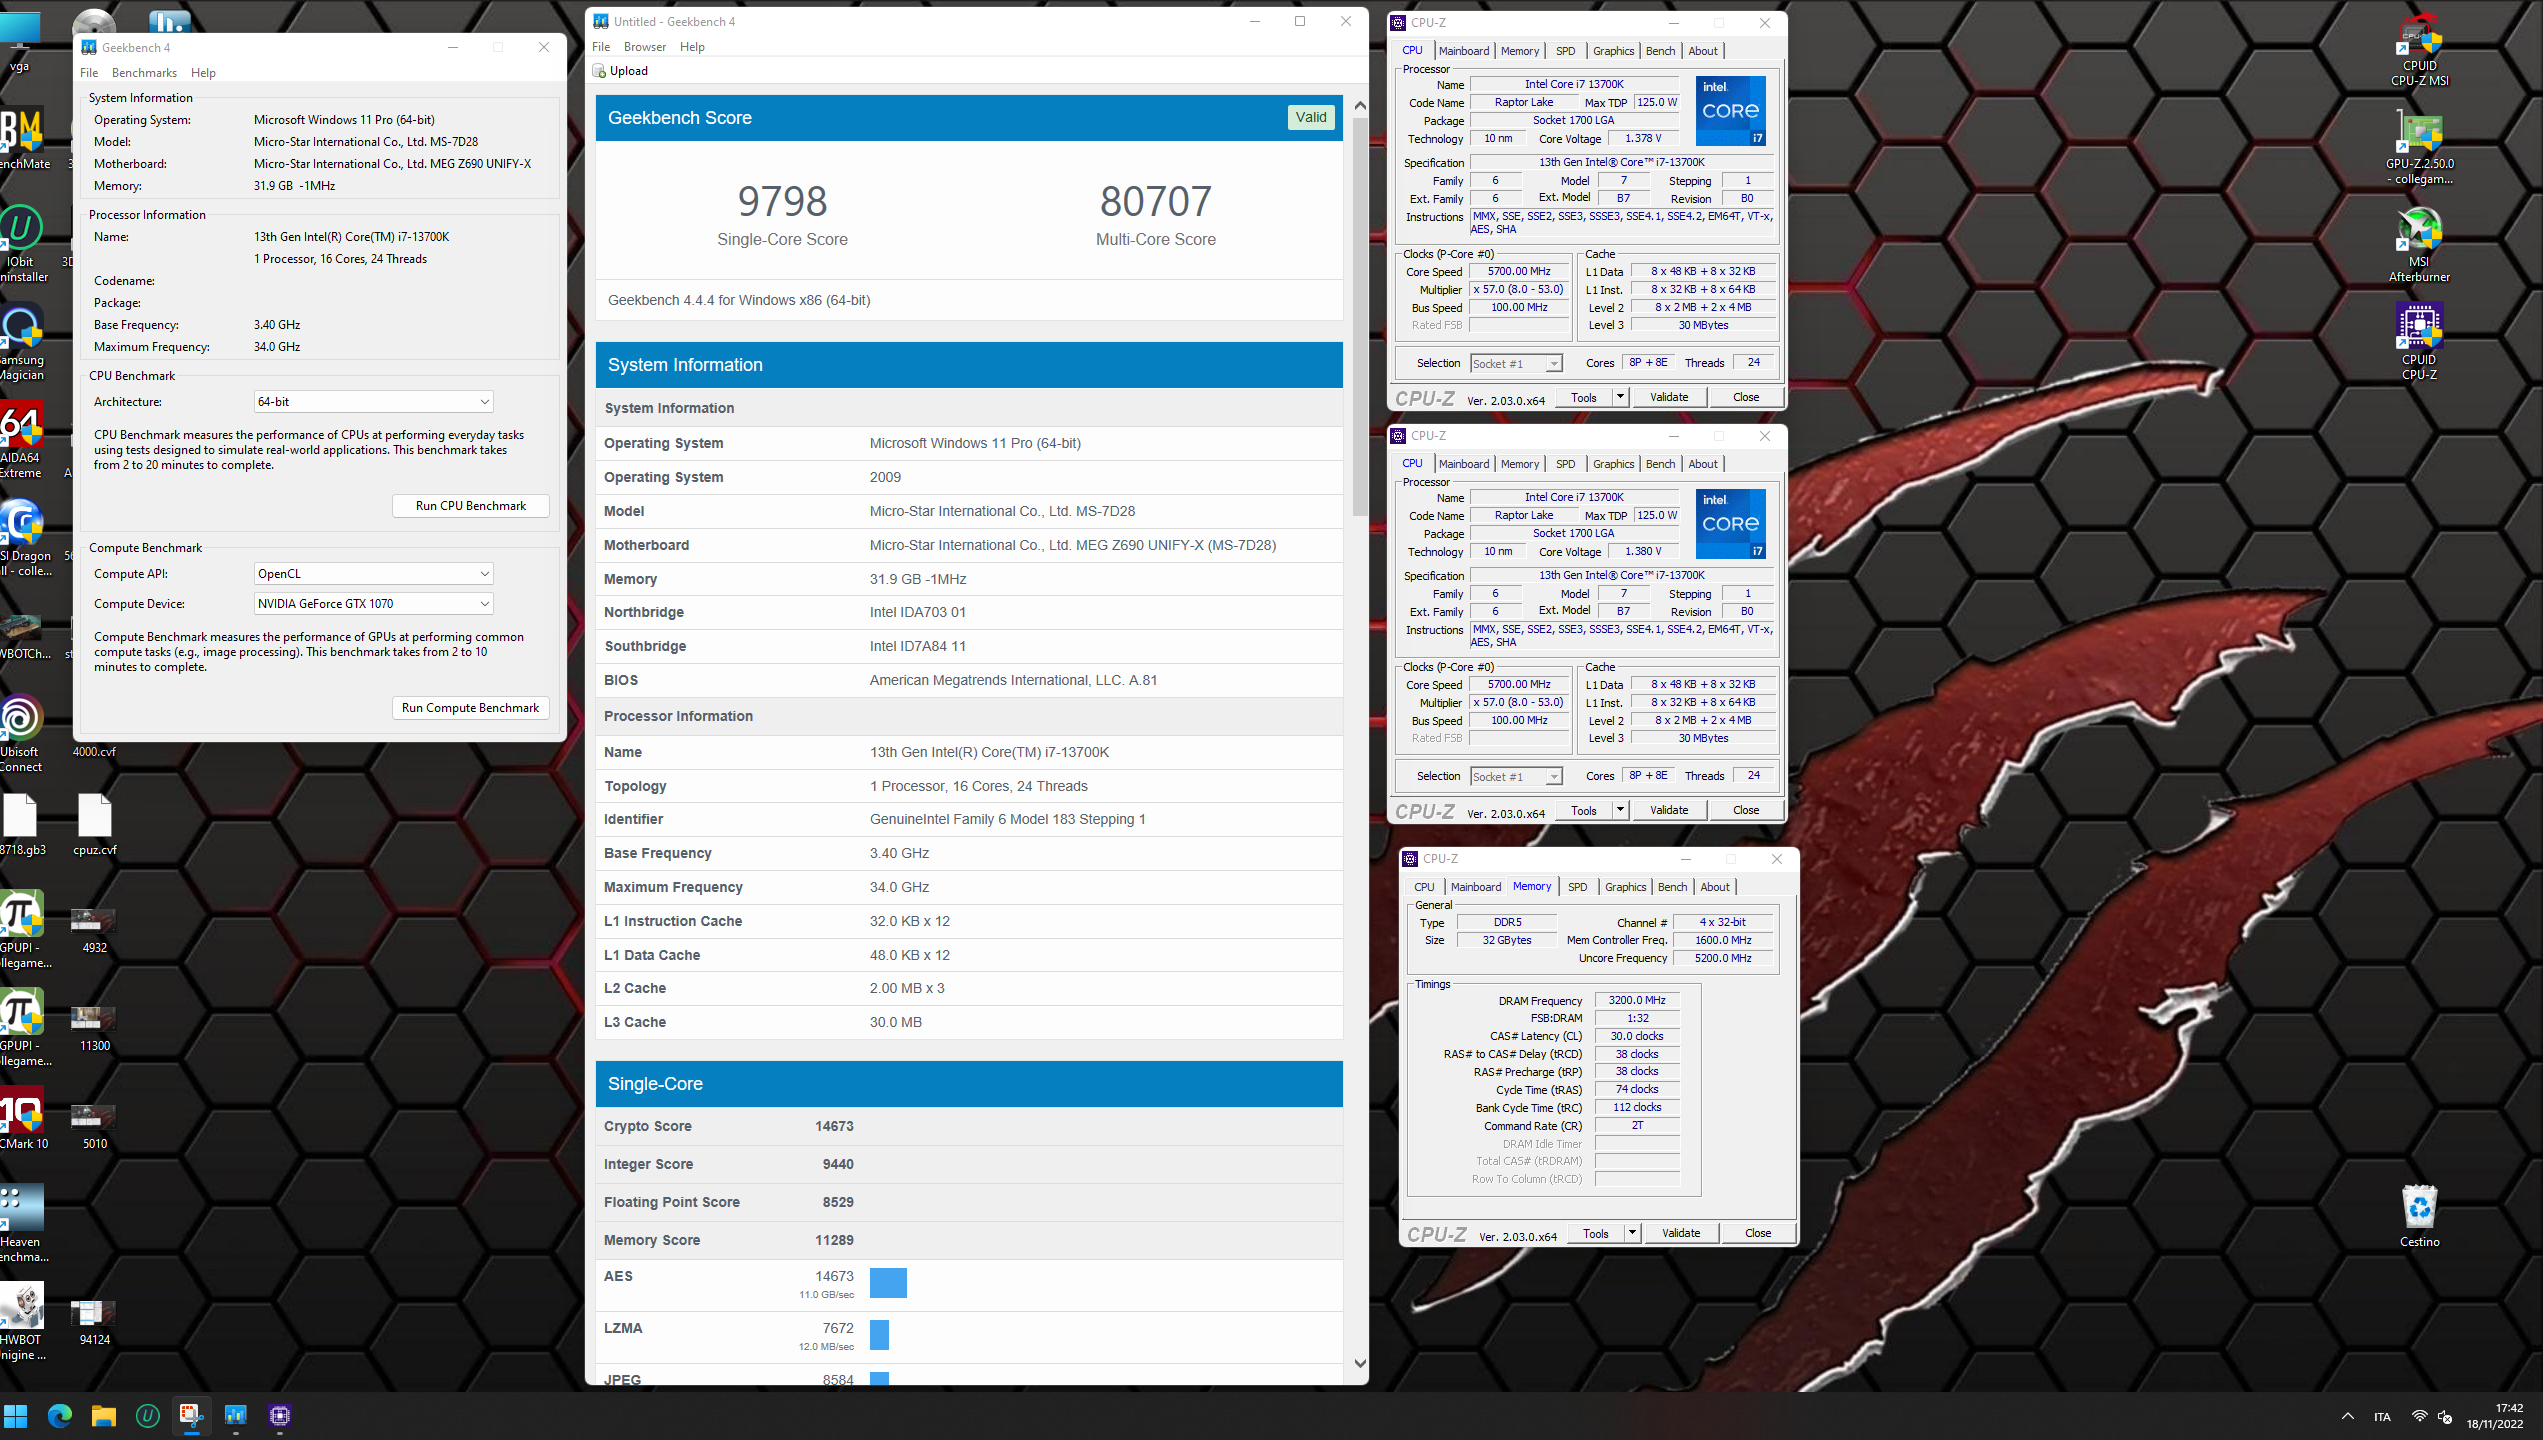Open the Architecture 64-bit dropdown
This screenshot has width=2543, height=1440.
pos(373,402)
